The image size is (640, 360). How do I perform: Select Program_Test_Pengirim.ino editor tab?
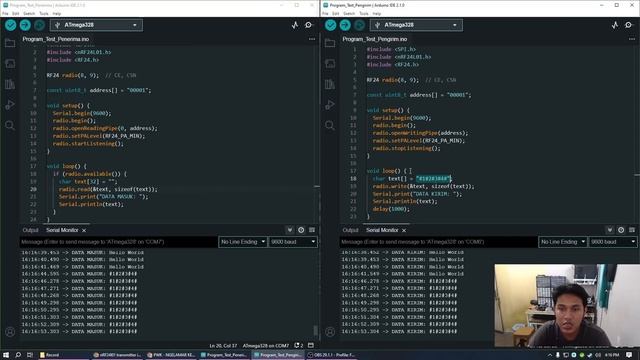[x=375, y=39]
